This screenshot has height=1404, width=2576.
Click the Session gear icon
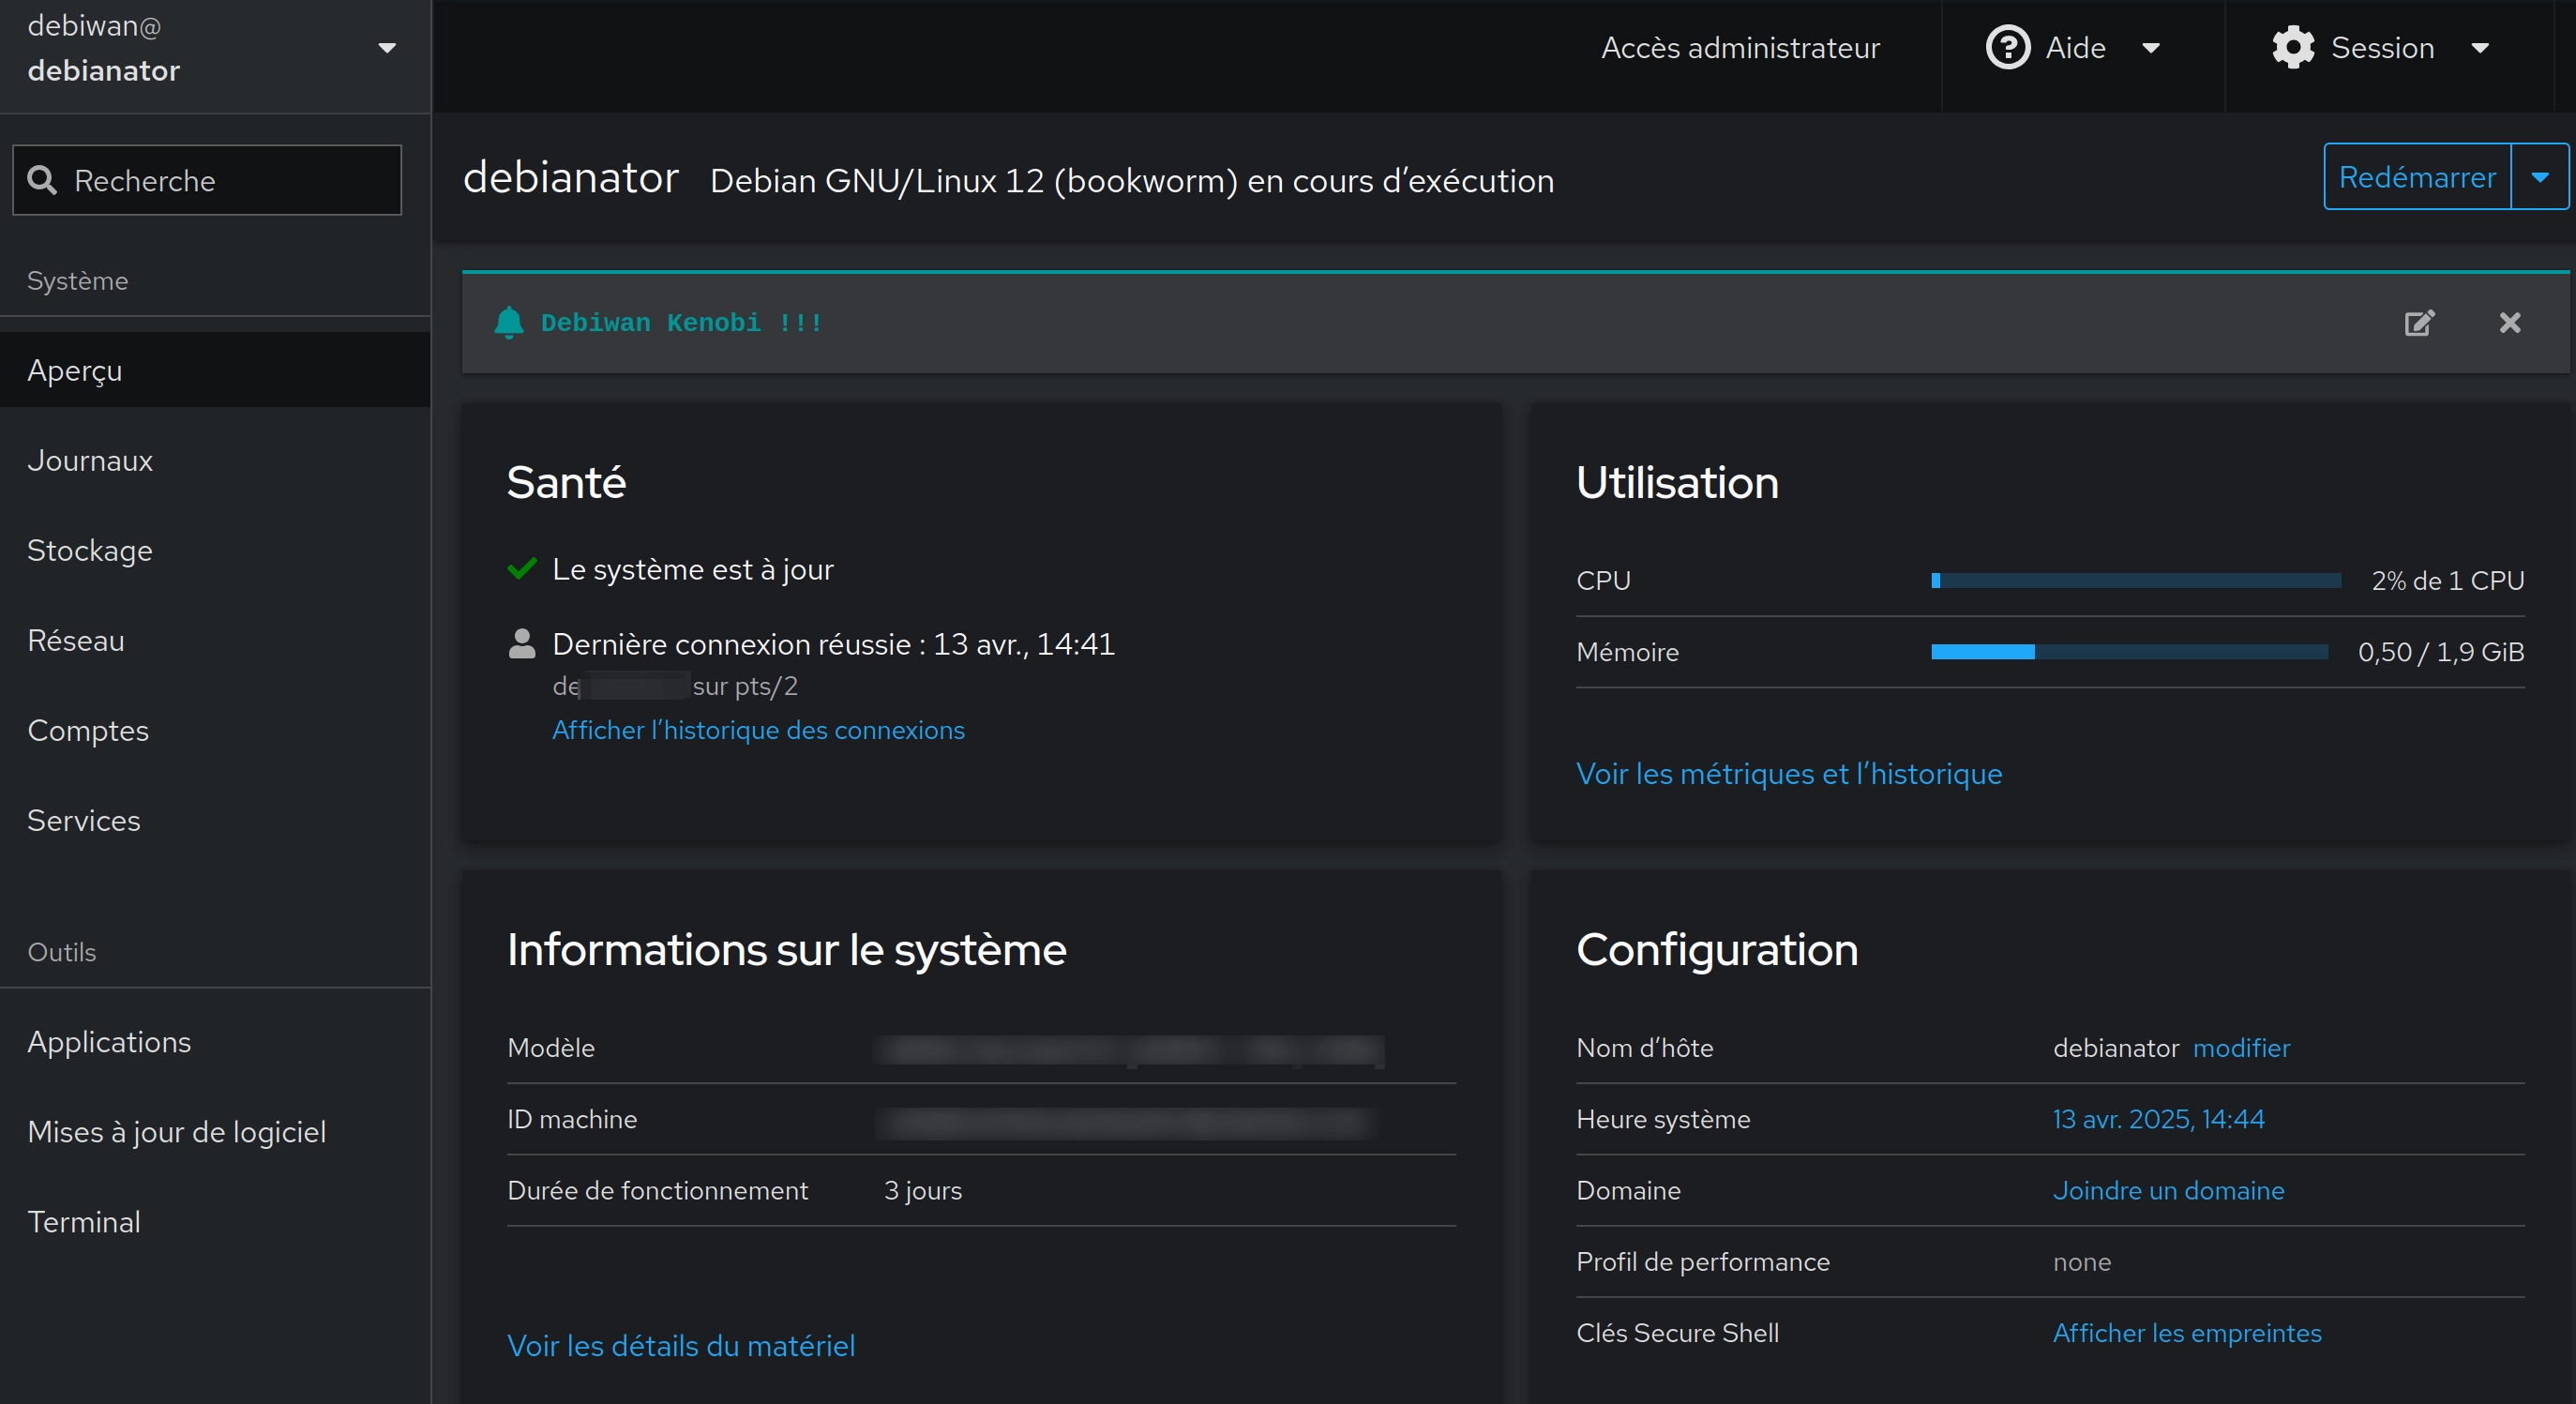point(2292,47)
